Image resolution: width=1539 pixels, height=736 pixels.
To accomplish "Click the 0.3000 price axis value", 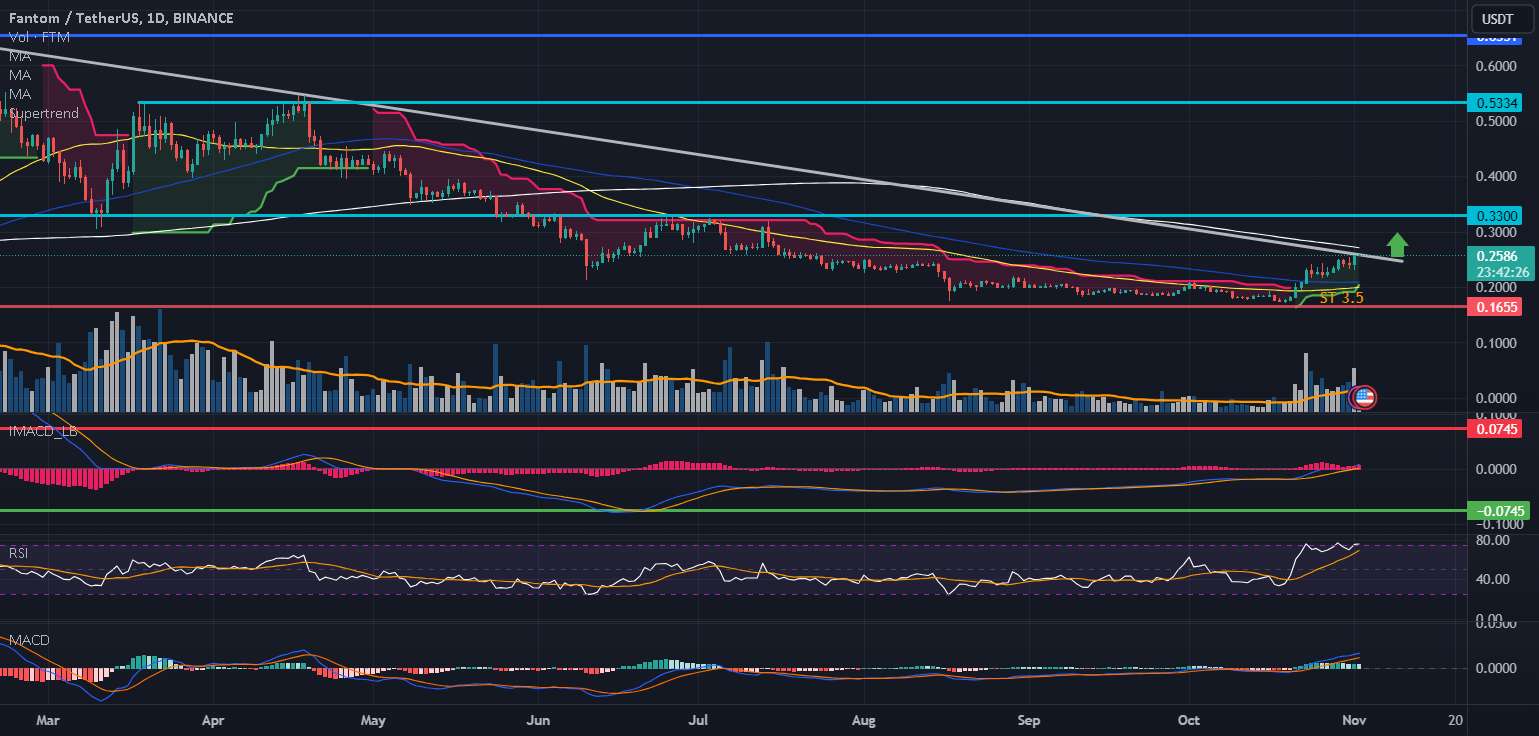I will 1497,232.
